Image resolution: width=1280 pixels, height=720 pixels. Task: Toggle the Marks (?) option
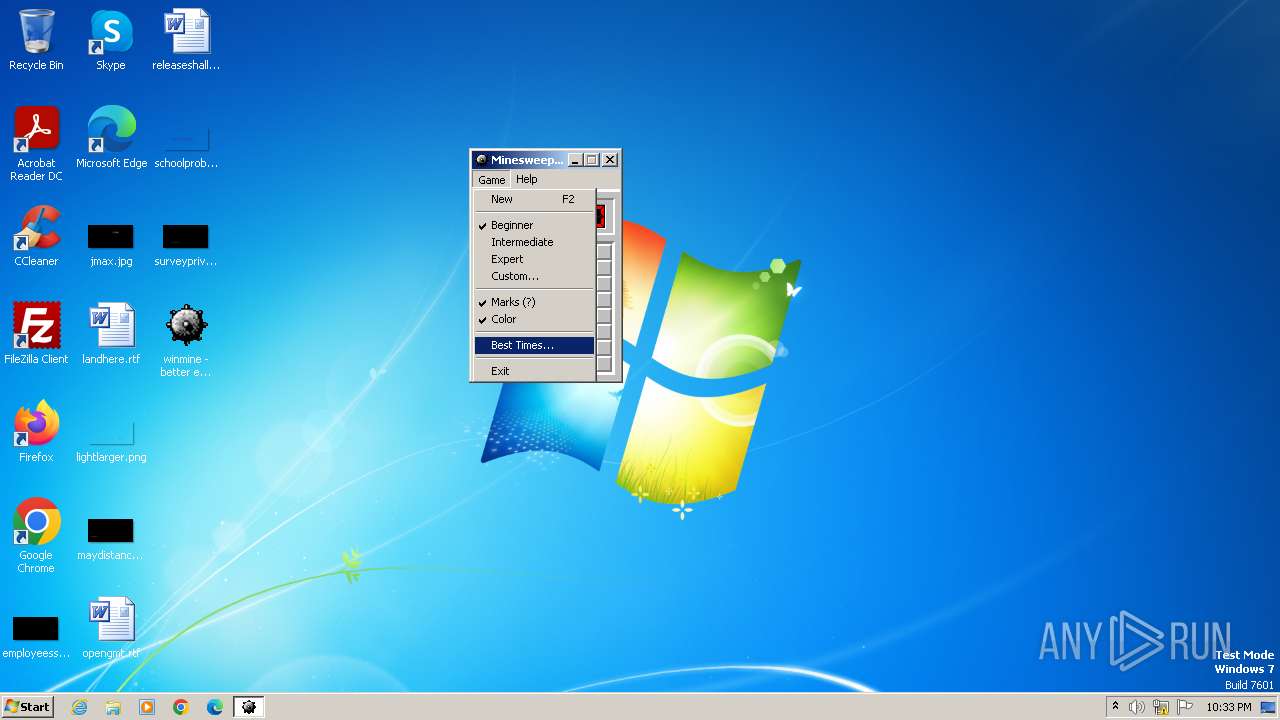(534, 302)
